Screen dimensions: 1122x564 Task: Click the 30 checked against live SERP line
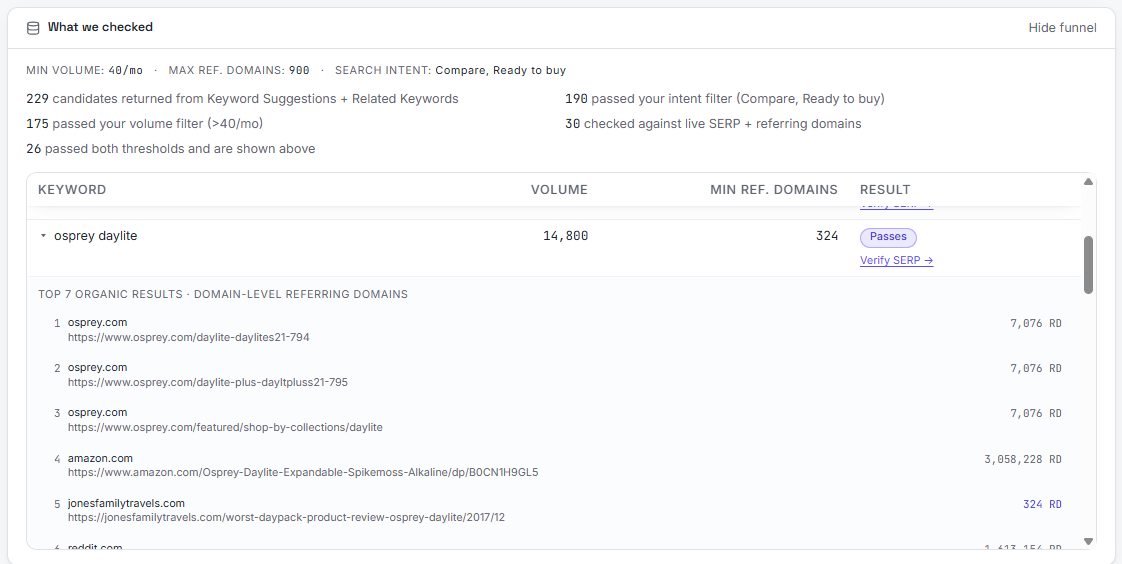[x=713, y=124]
